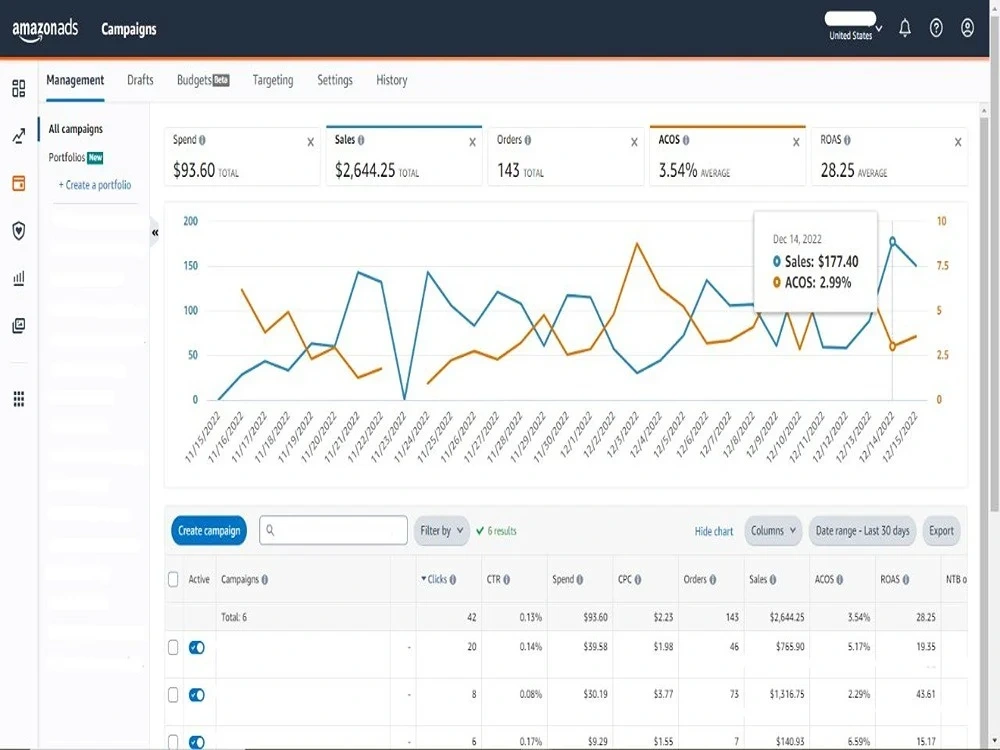The image size is (1000, 750).
Task: Open the creative assets image icon in sidebar
Action: 18,326
